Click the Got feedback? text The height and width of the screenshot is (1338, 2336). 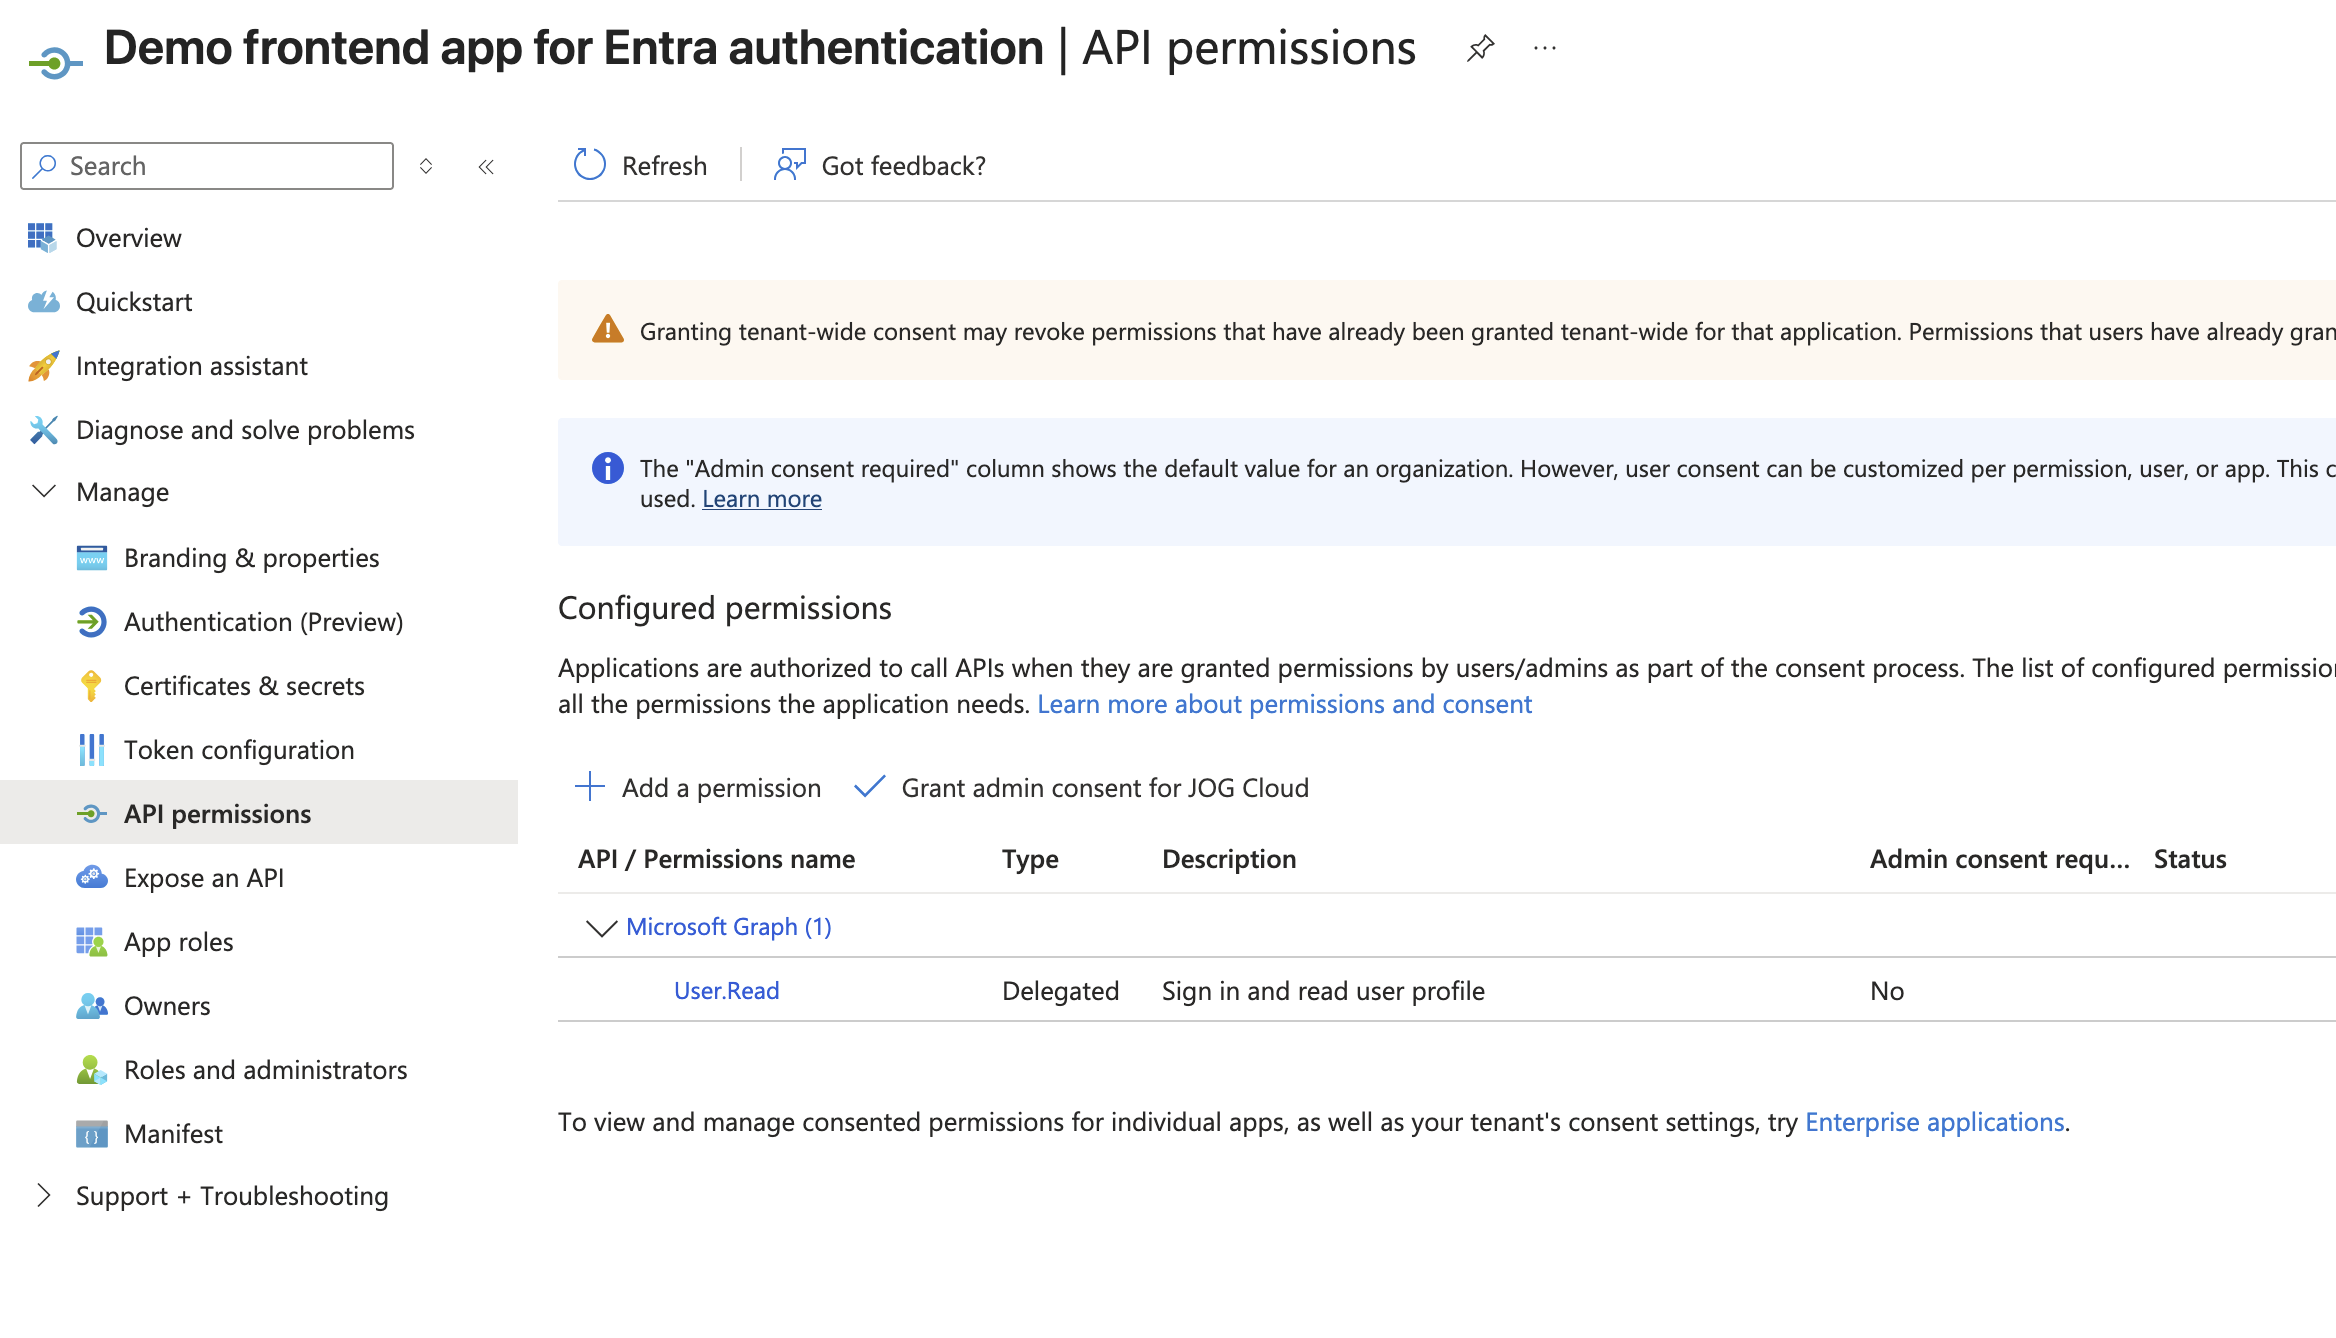(904, 166)
